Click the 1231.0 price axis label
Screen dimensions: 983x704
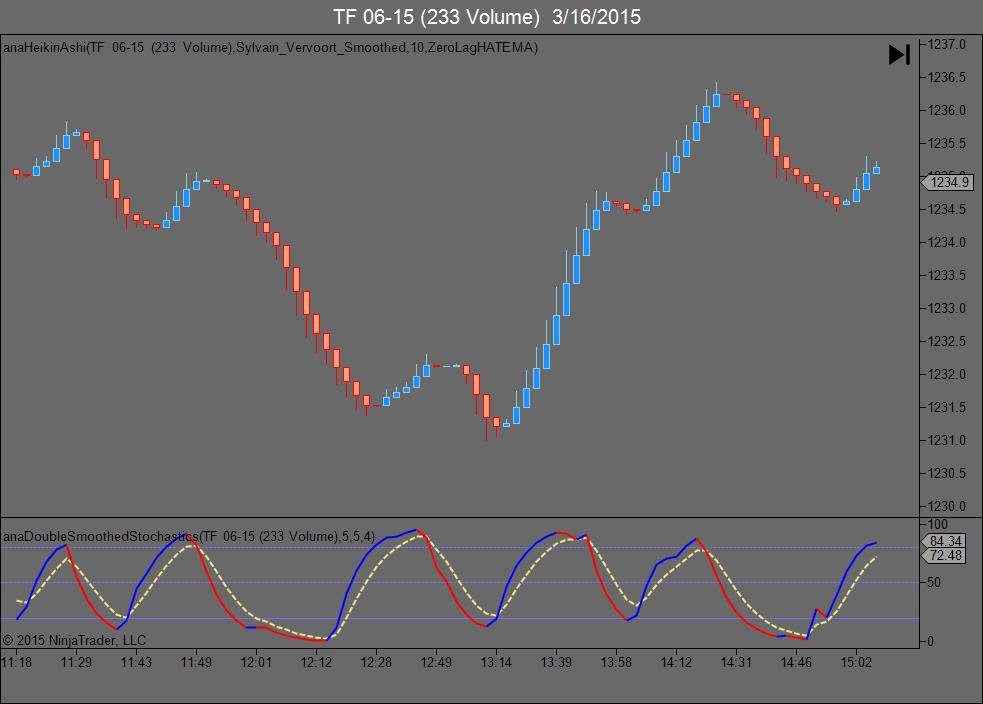coord(947,441)
